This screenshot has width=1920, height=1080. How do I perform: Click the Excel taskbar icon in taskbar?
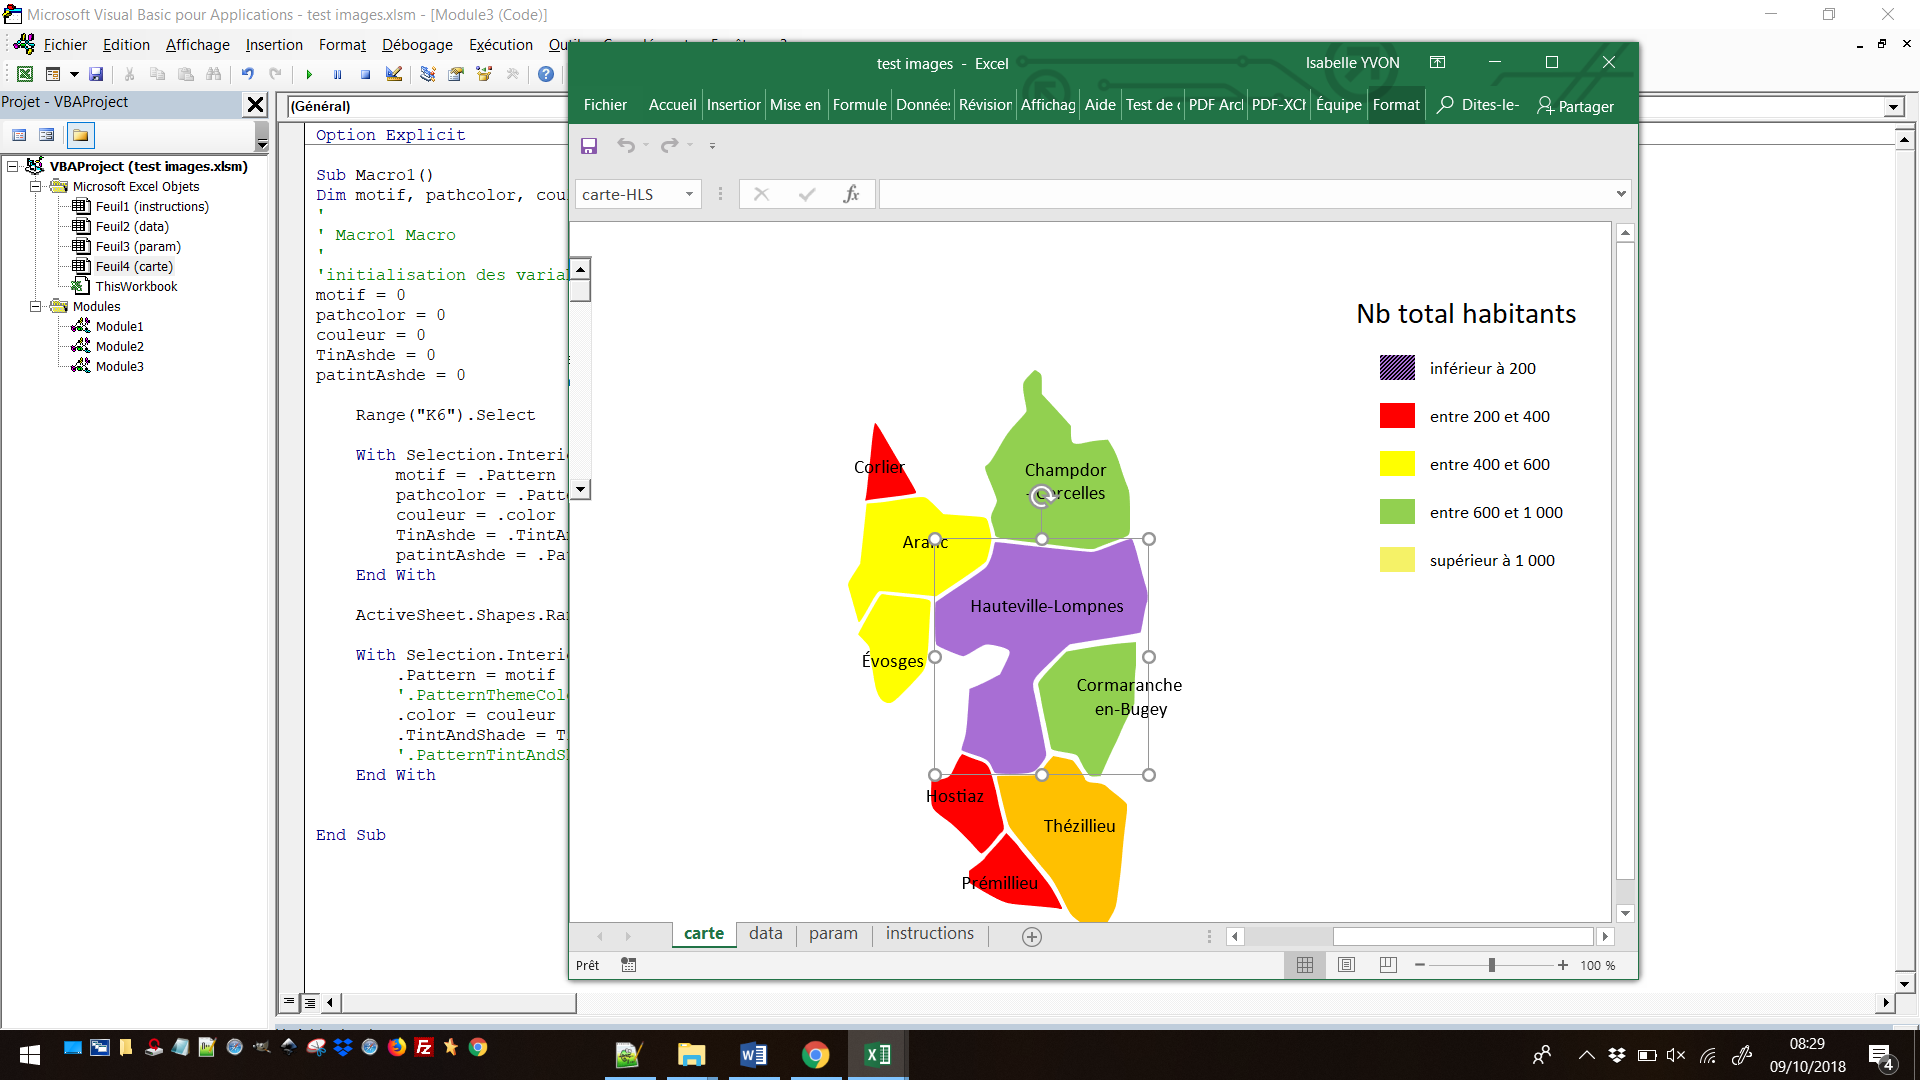tap(876, 1054)
